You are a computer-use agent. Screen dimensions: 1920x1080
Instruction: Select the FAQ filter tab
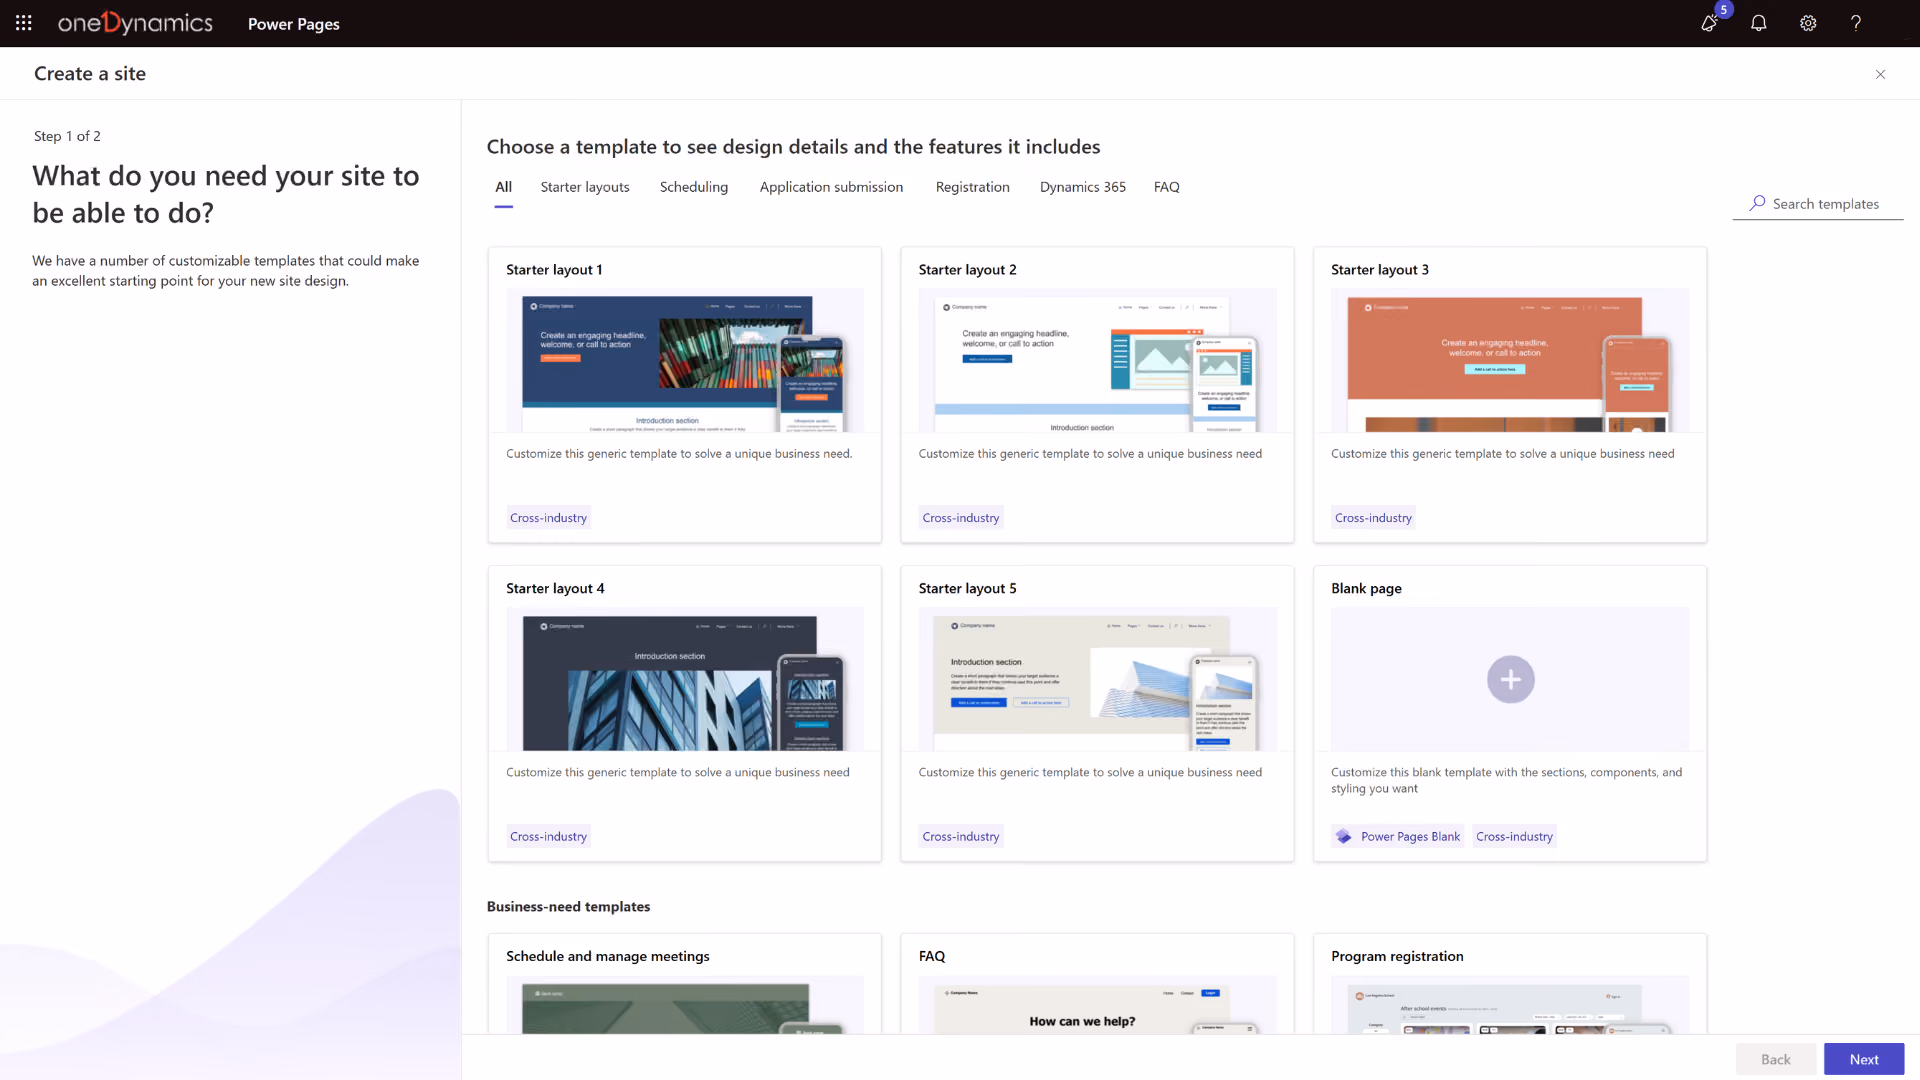(x=1167, y=187)
